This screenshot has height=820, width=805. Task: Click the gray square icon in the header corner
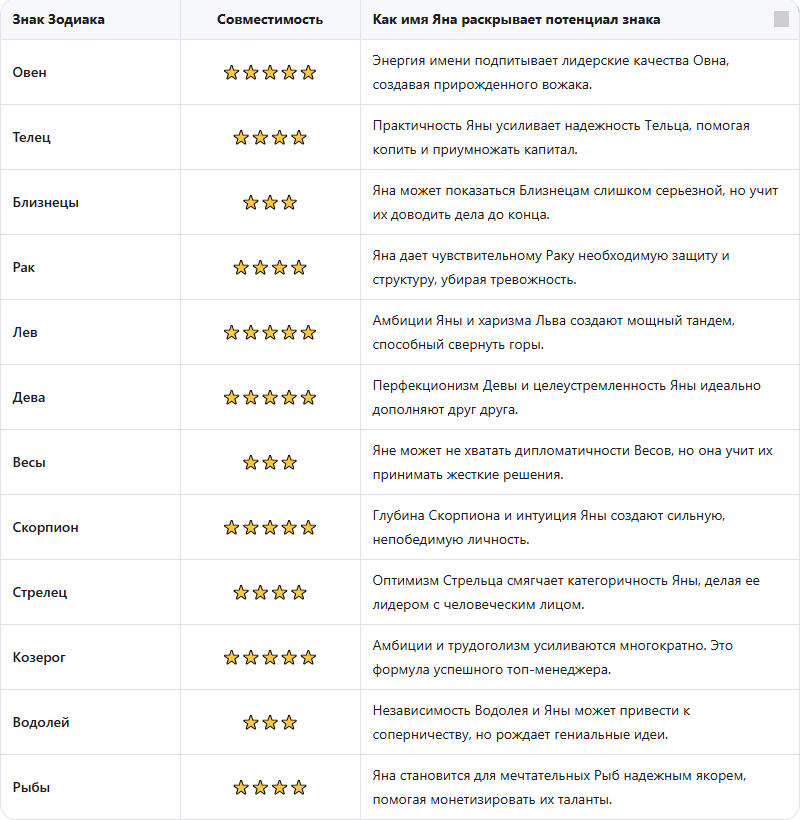pyautogui.click(x=781, y=19)
